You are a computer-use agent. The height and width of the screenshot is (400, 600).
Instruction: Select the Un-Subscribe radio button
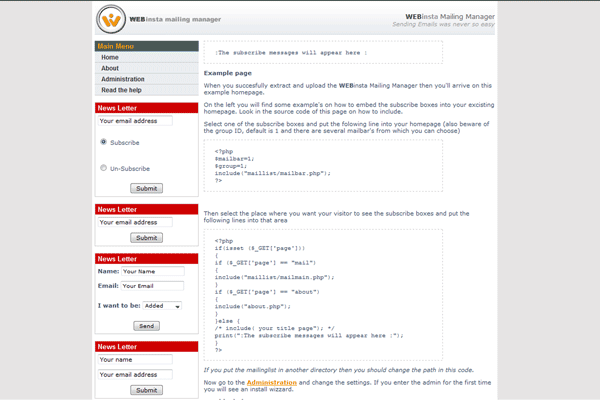point(103,168)
